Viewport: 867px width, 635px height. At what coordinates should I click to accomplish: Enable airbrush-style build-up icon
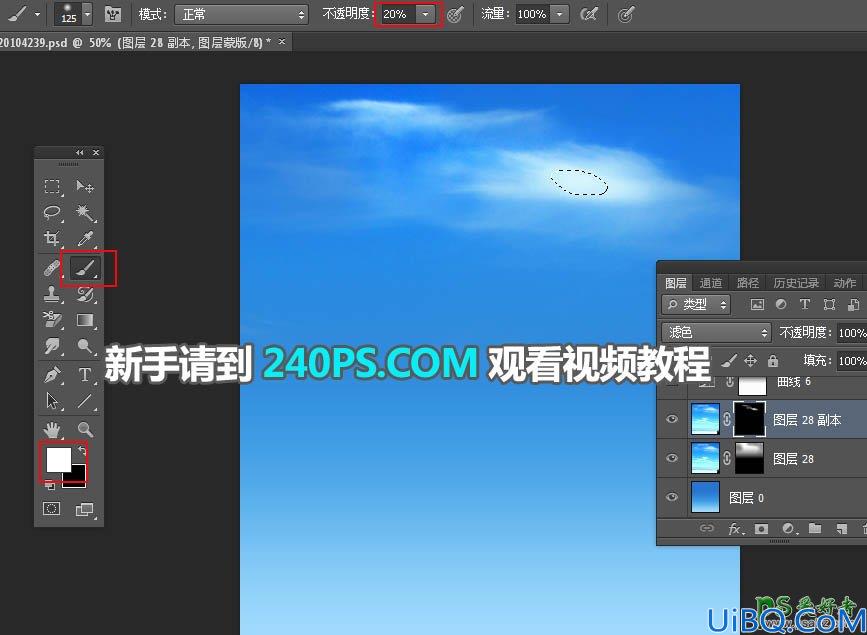589,15
